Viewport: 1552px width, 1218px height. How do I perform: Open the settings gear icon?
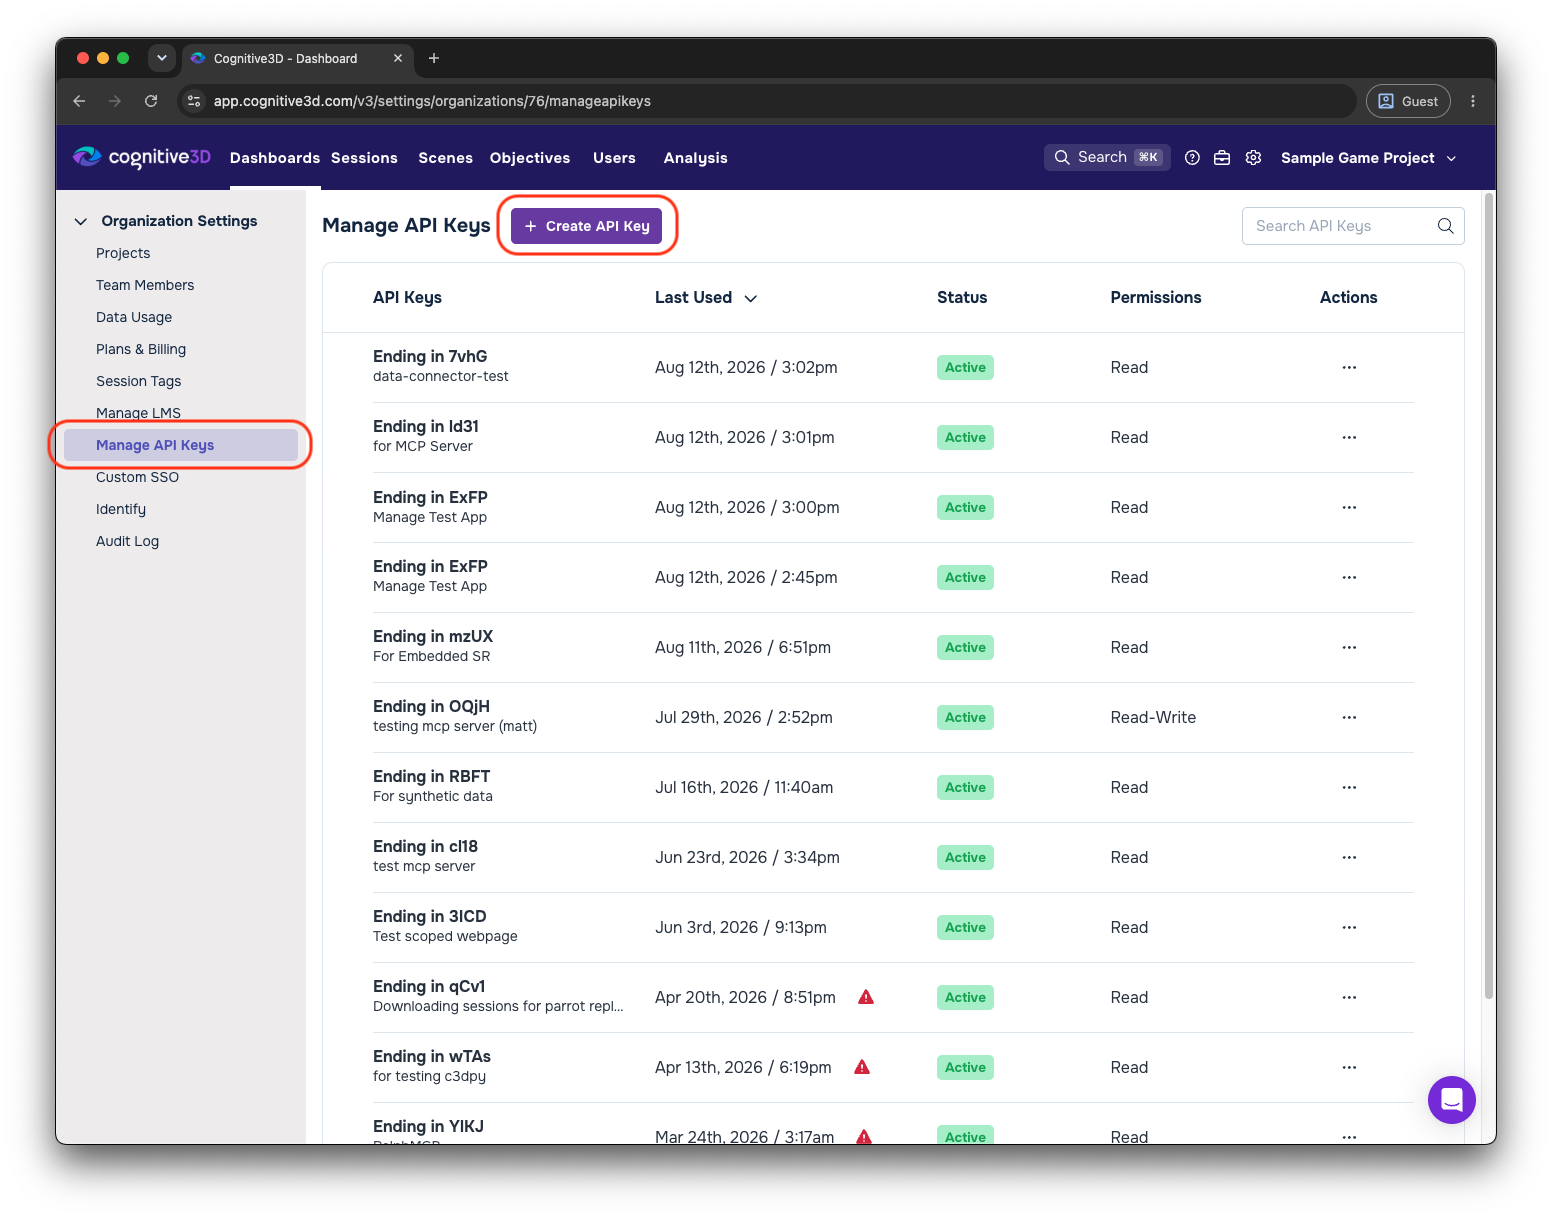click(x=1253, y=158)
